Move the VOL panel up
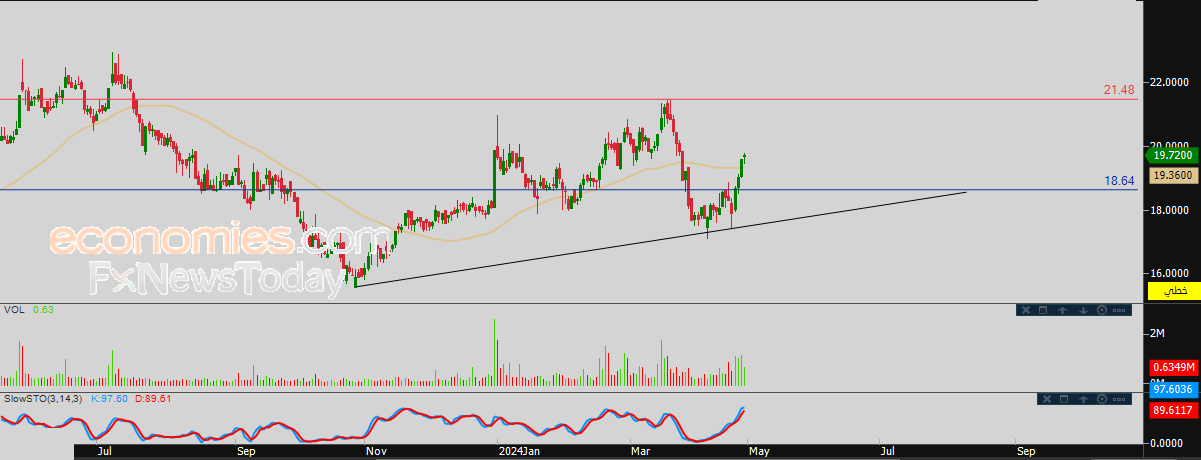The height and width of the screenshot is (460, 1201). pyautogui.click(x=1062, y=310)
